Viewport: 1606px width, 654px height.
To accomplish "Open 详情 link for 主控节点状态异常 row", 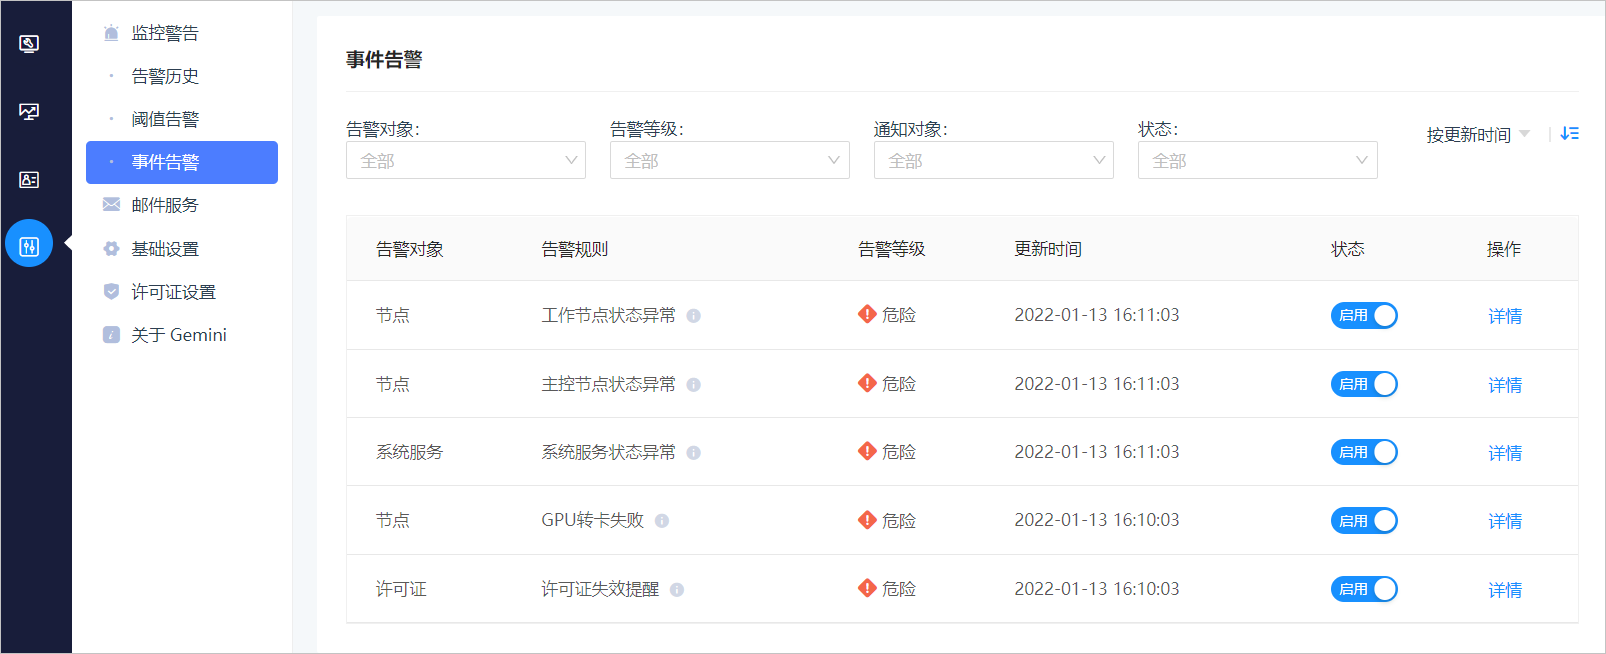I will [1505, 385].
